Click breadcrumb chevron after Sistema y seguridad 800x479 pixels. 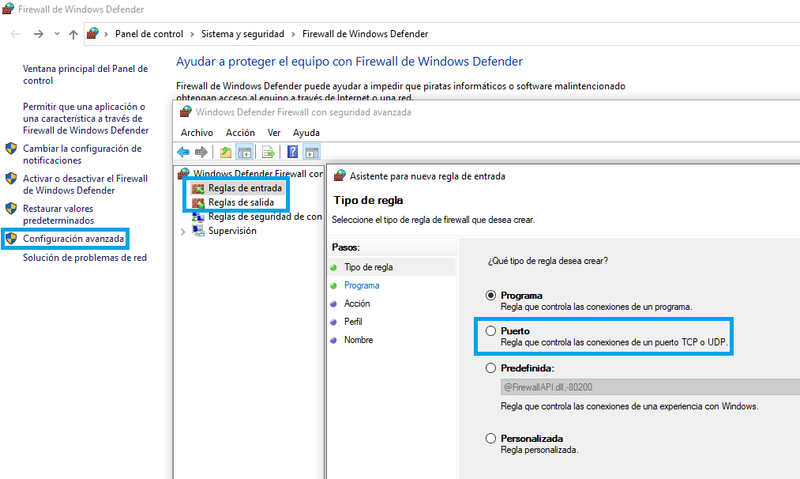pos(293,34)
